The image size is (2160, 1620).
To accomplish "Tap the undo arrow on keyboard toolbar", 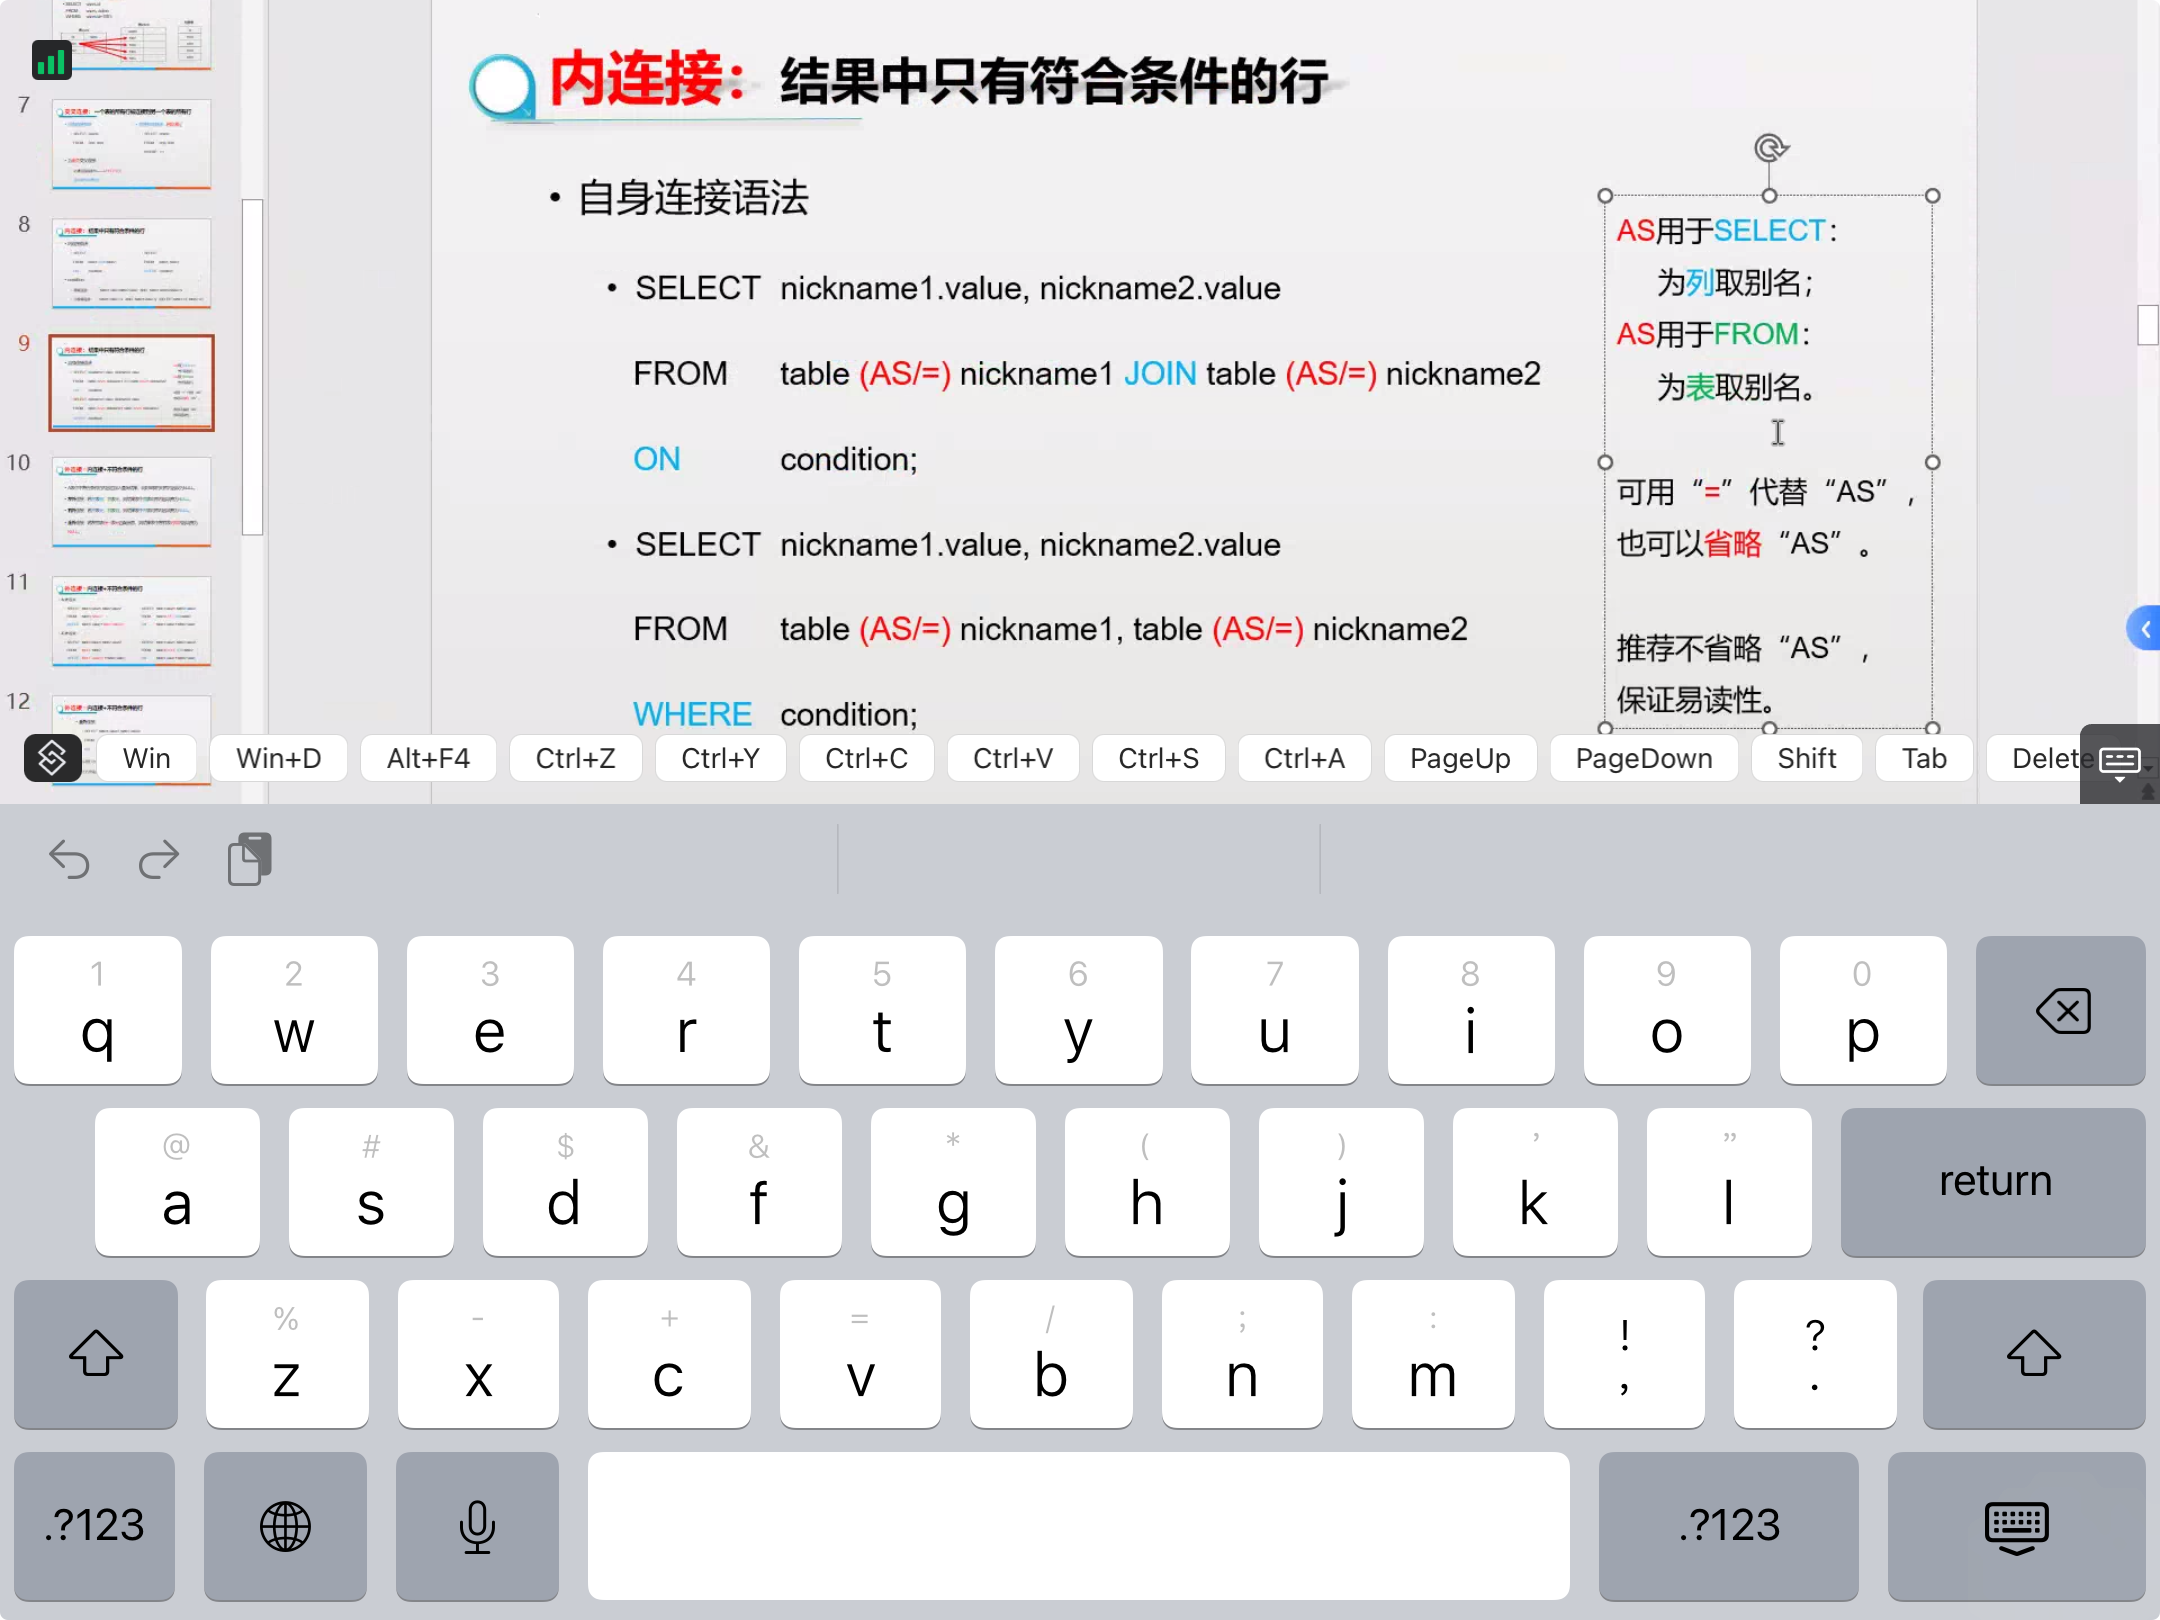I will point(70,859).
